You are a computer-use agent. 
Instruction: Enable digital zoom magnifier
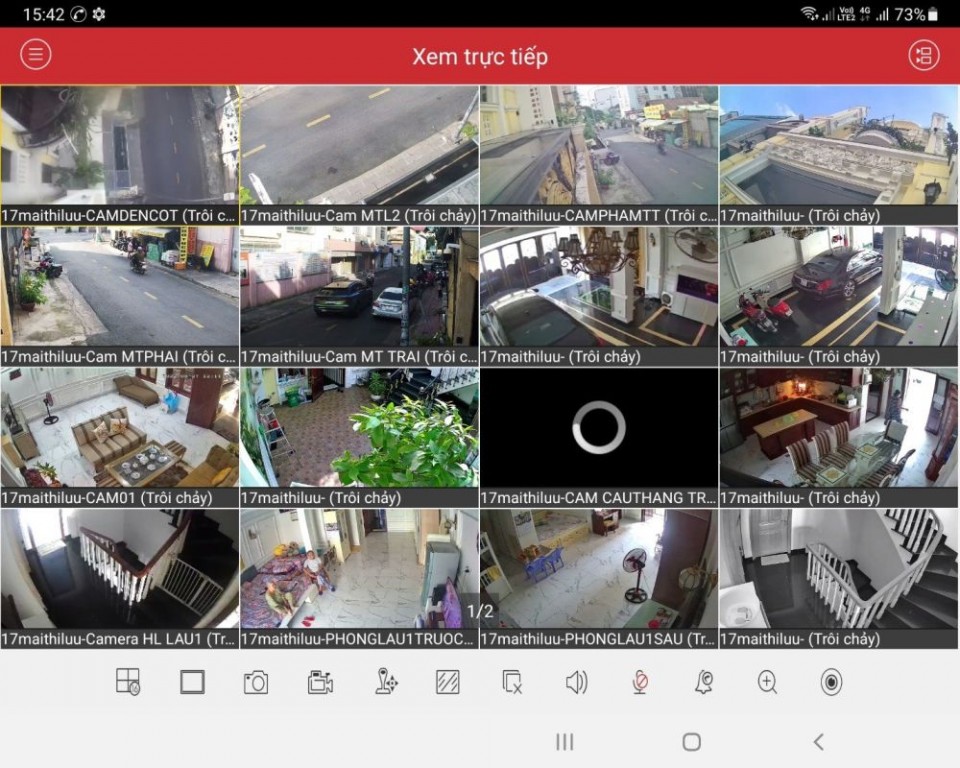(x=767, y=682)
